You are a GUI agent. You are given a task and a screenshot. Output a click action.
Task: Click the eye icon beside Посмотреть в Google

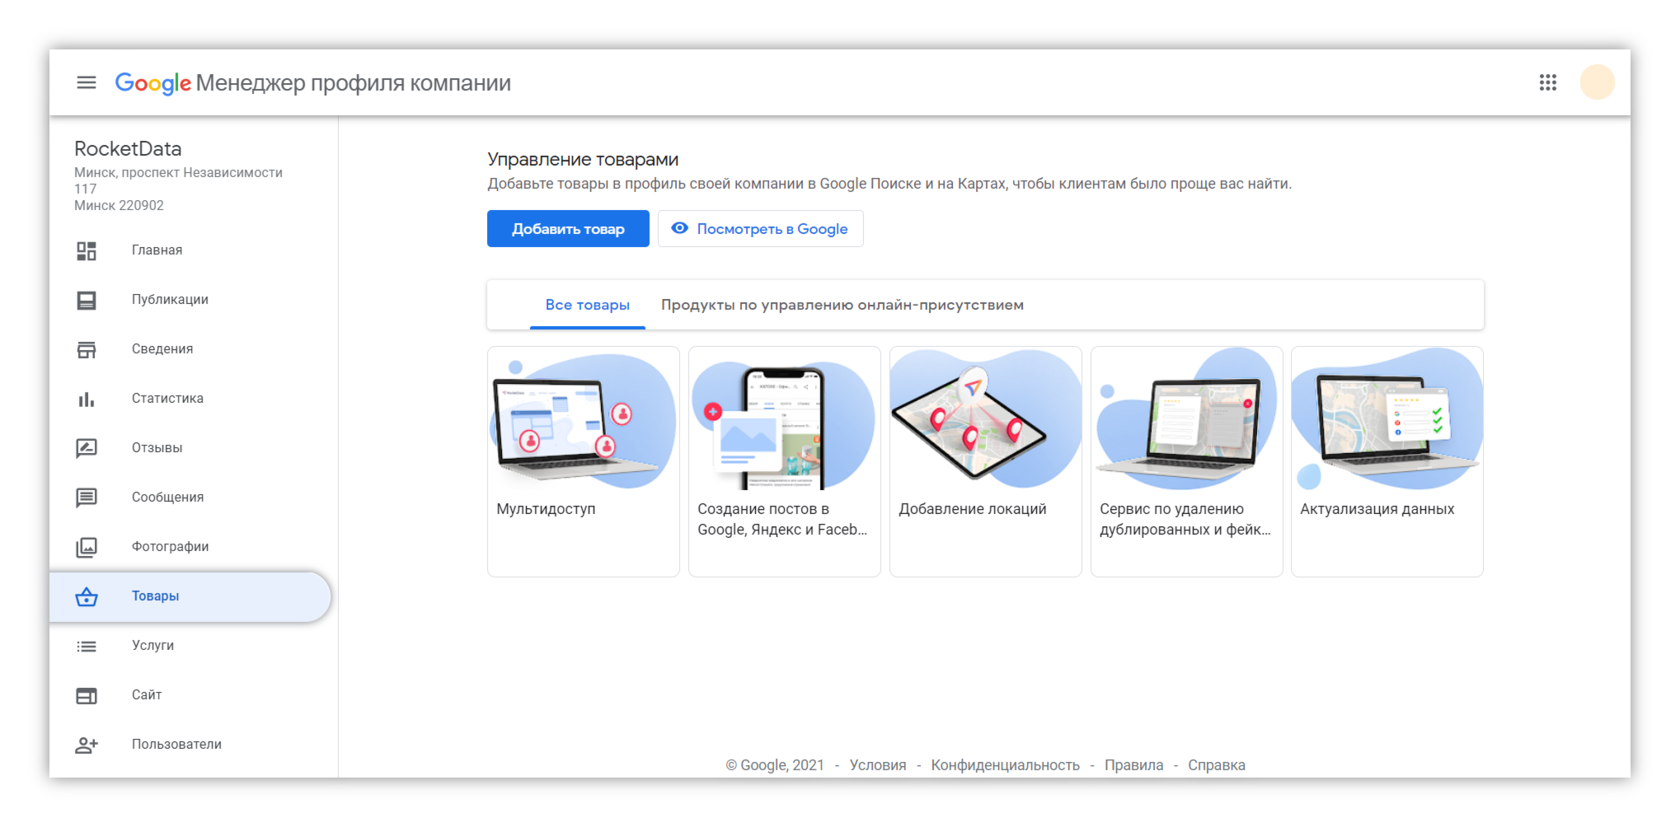[x=680, y=228]
